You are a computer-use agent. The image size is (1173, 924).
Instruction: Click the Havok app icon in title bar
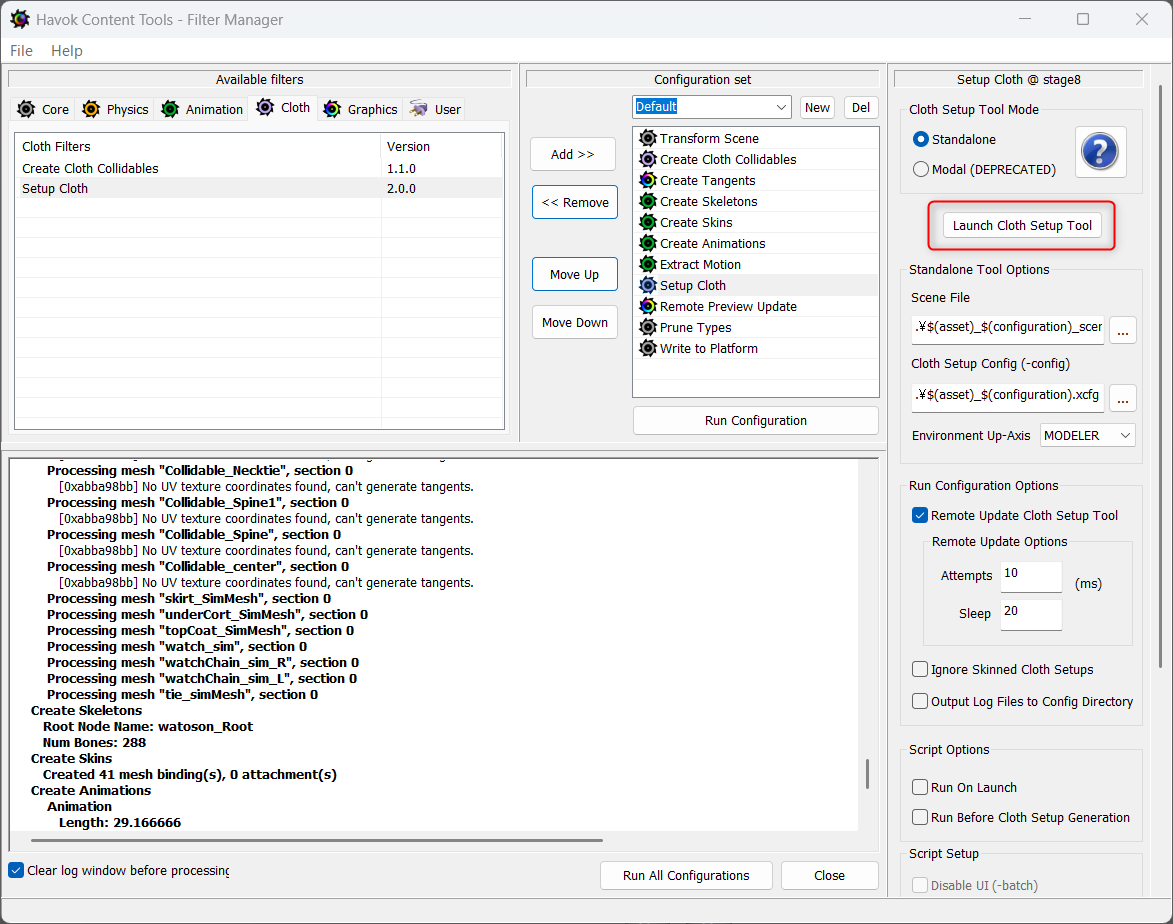(x=20, y=19)
